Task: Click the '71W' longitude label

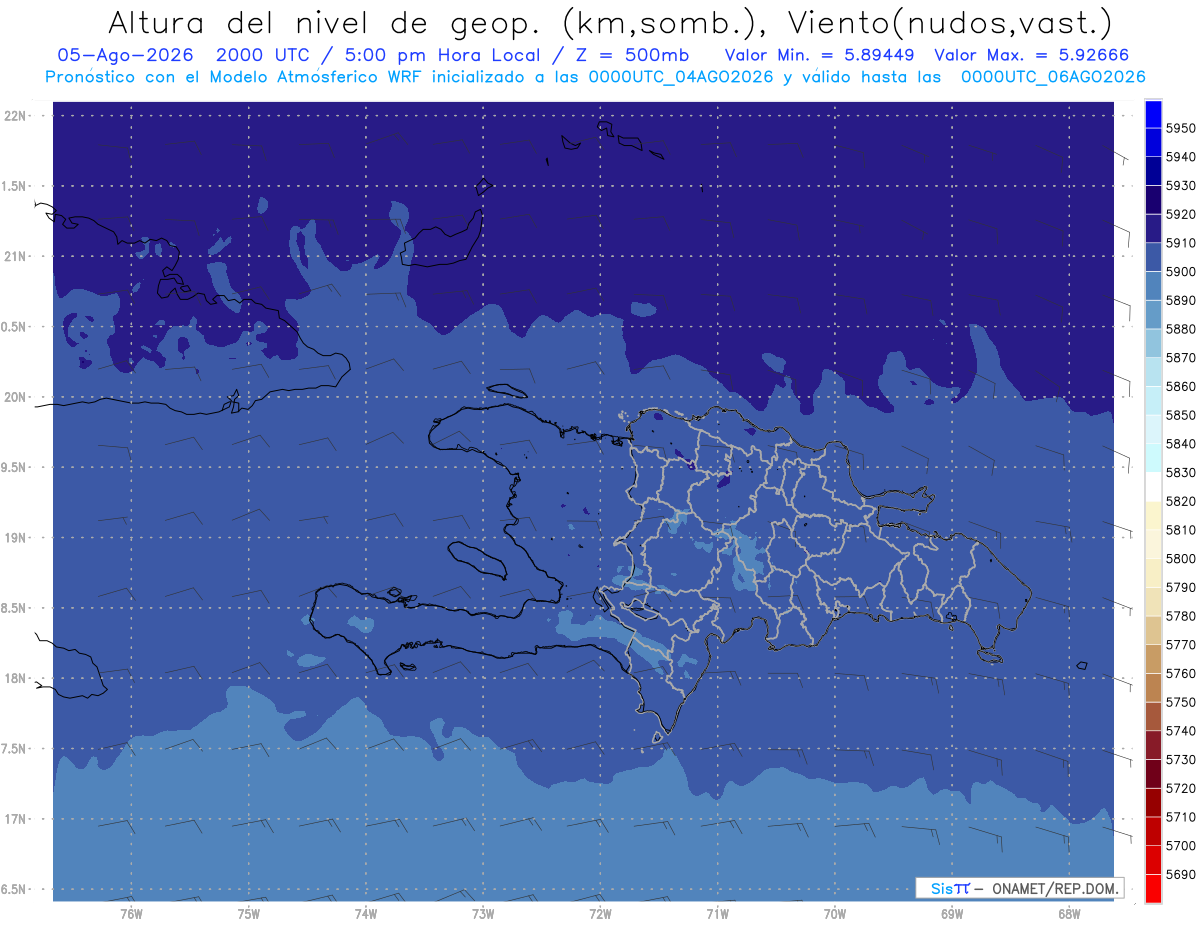Action: click(x=717, y=913)
